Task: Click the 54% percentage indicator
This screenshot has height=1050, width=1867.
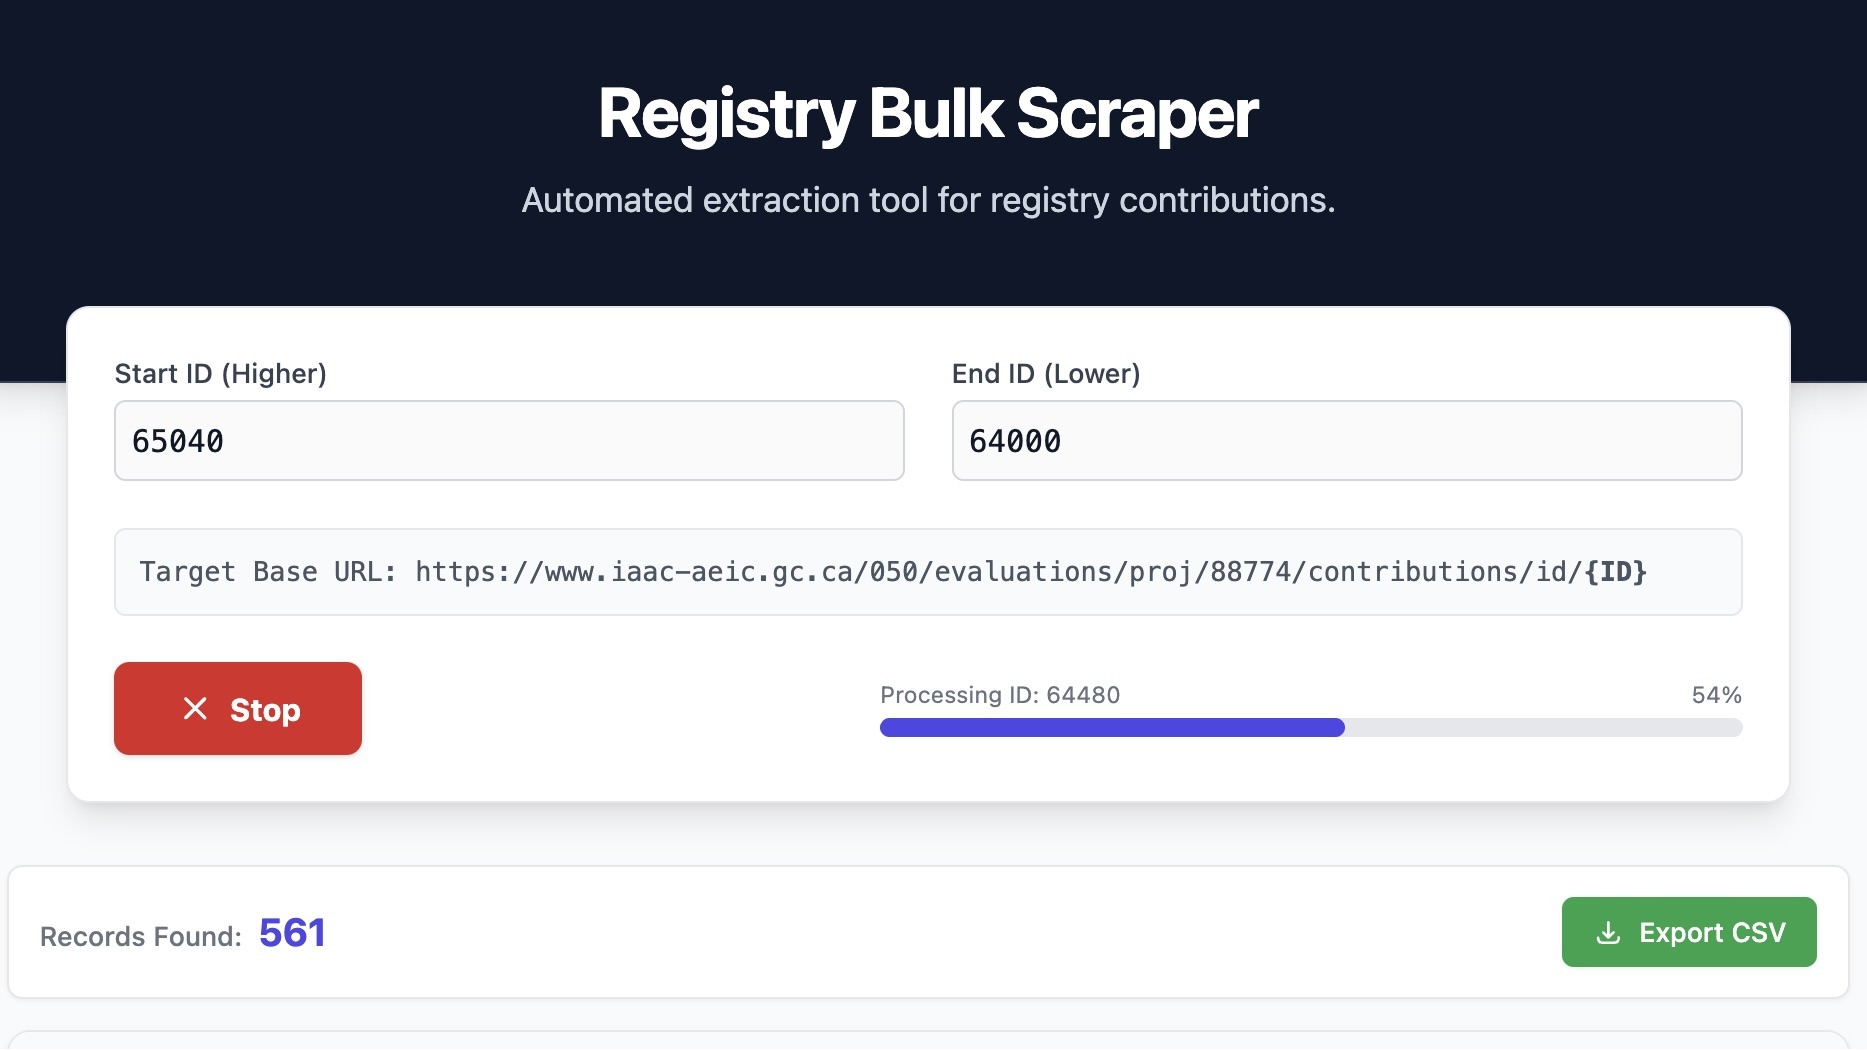Action: pyautogui.click(x=1714, y=694)
